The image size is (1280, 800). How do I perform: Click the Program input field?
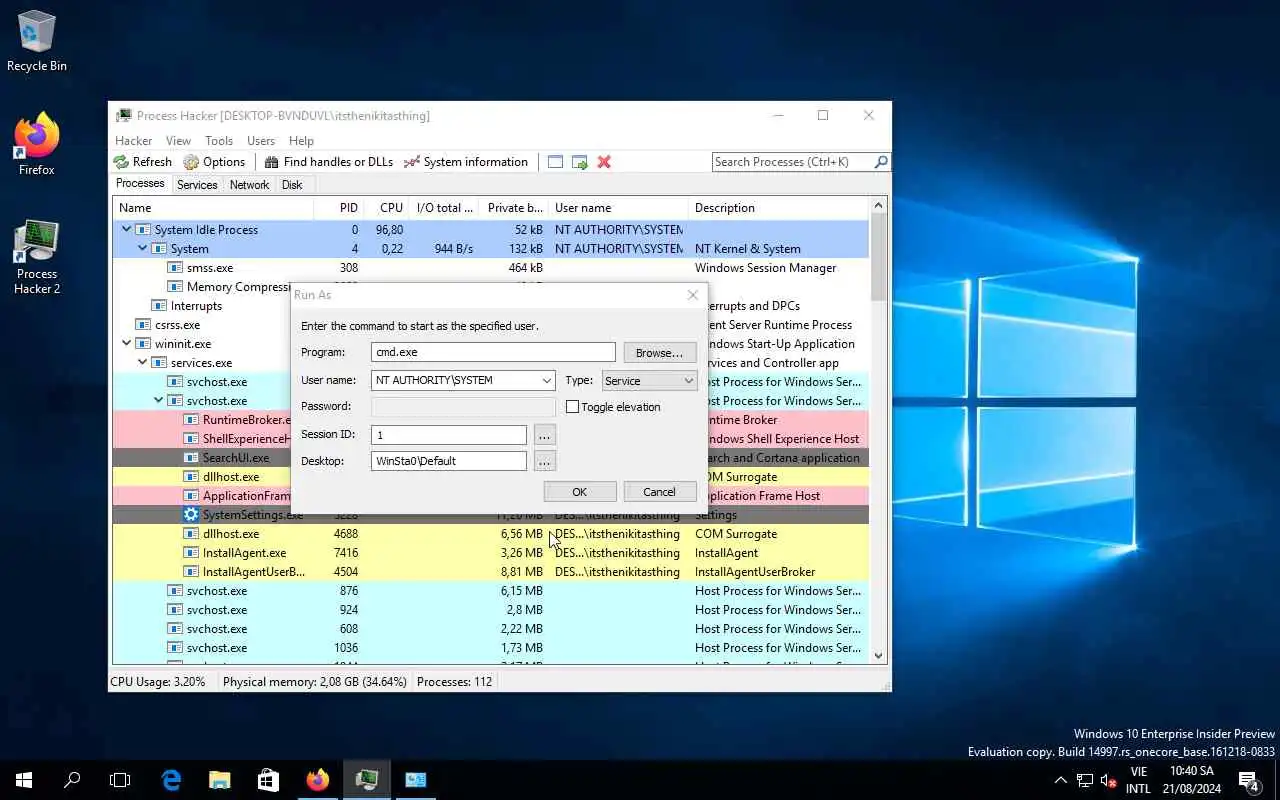point(493,352)
